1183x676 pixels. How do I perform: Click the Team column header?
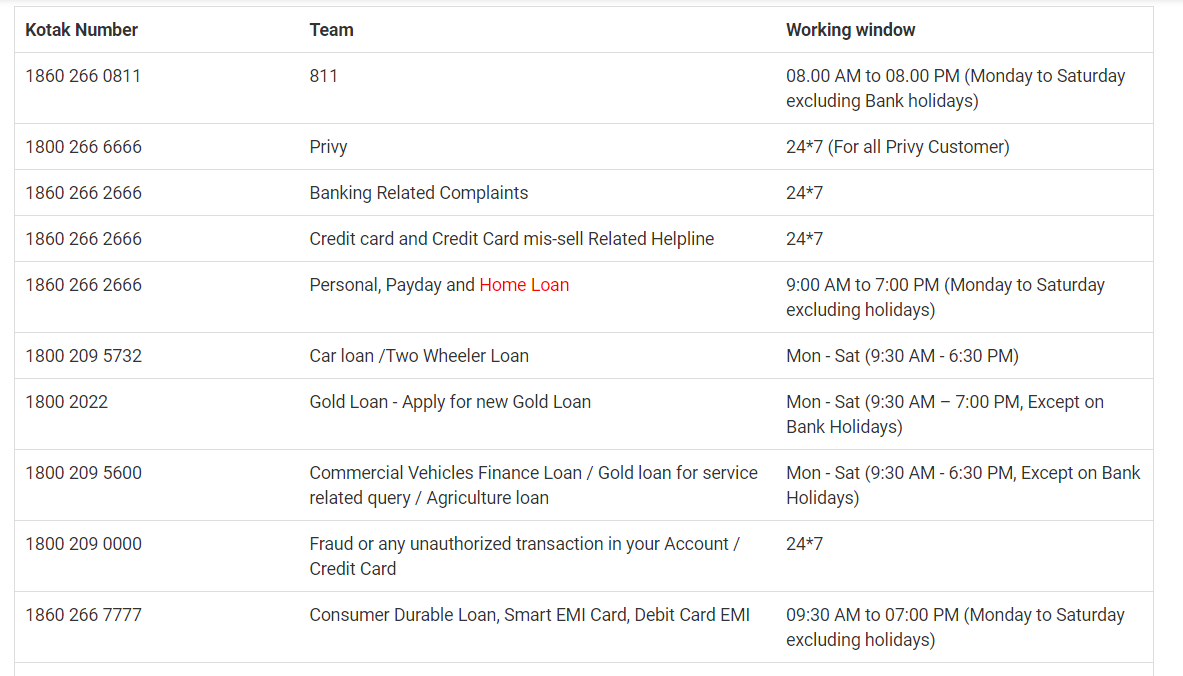click(x=331, y=30)
